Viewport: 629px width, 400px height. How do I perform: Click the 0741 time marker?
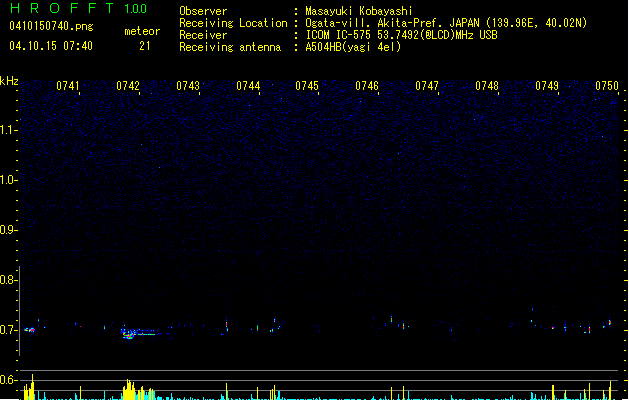pyautogui.click(x=68, y=86)
